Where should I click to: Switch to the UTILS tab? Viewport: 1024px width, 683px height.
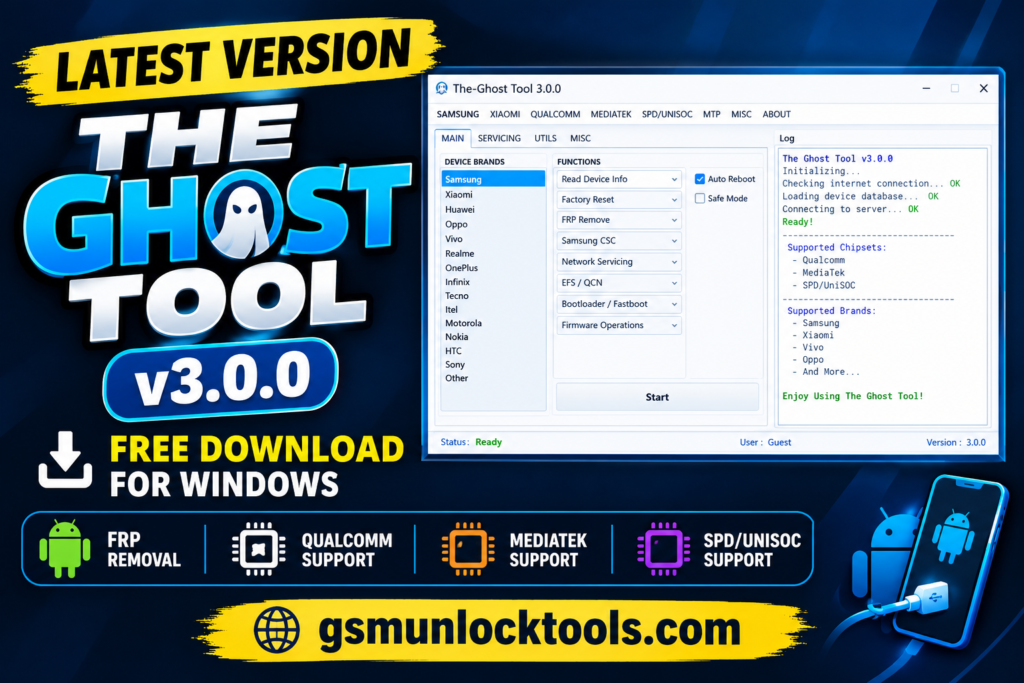[x=545, y=138]
